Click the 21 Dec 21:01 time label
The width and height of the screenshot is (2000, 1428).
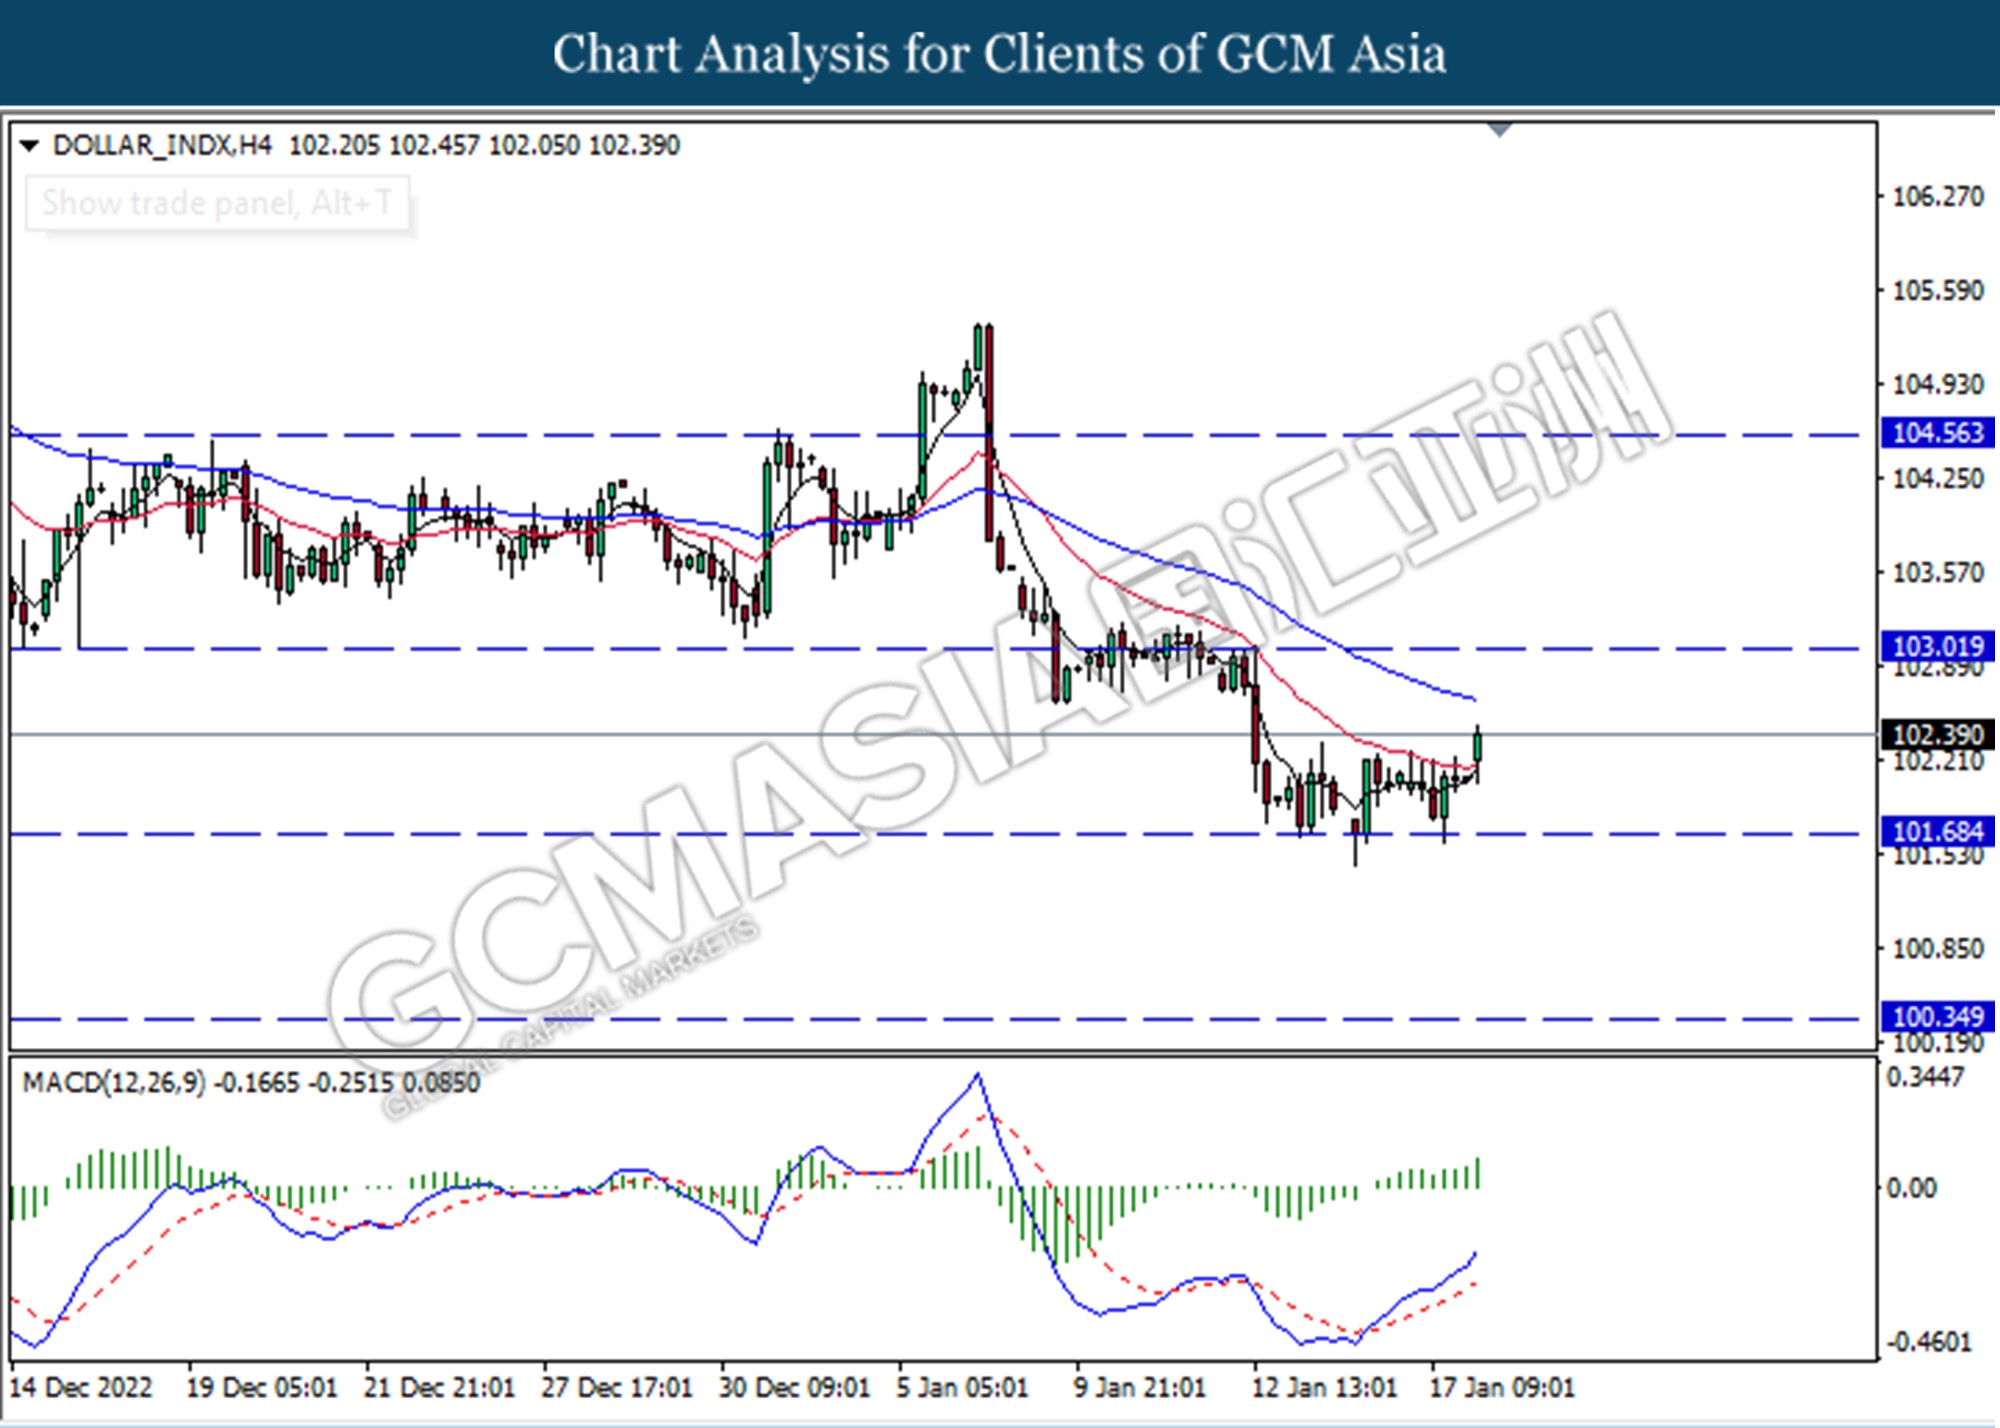click(440, 1388)
